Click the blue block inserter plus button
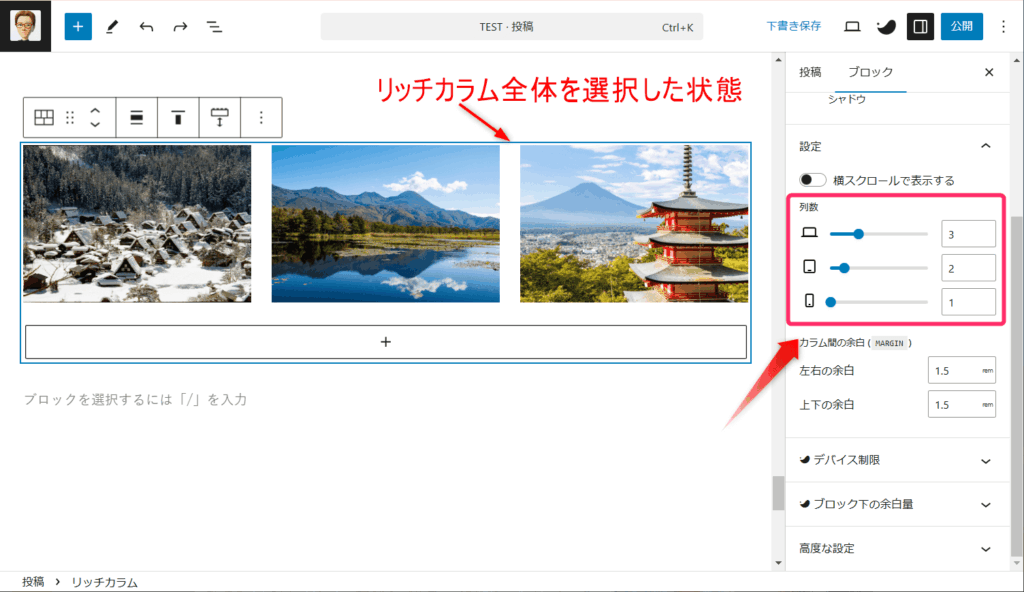 (x=78, y=26)
